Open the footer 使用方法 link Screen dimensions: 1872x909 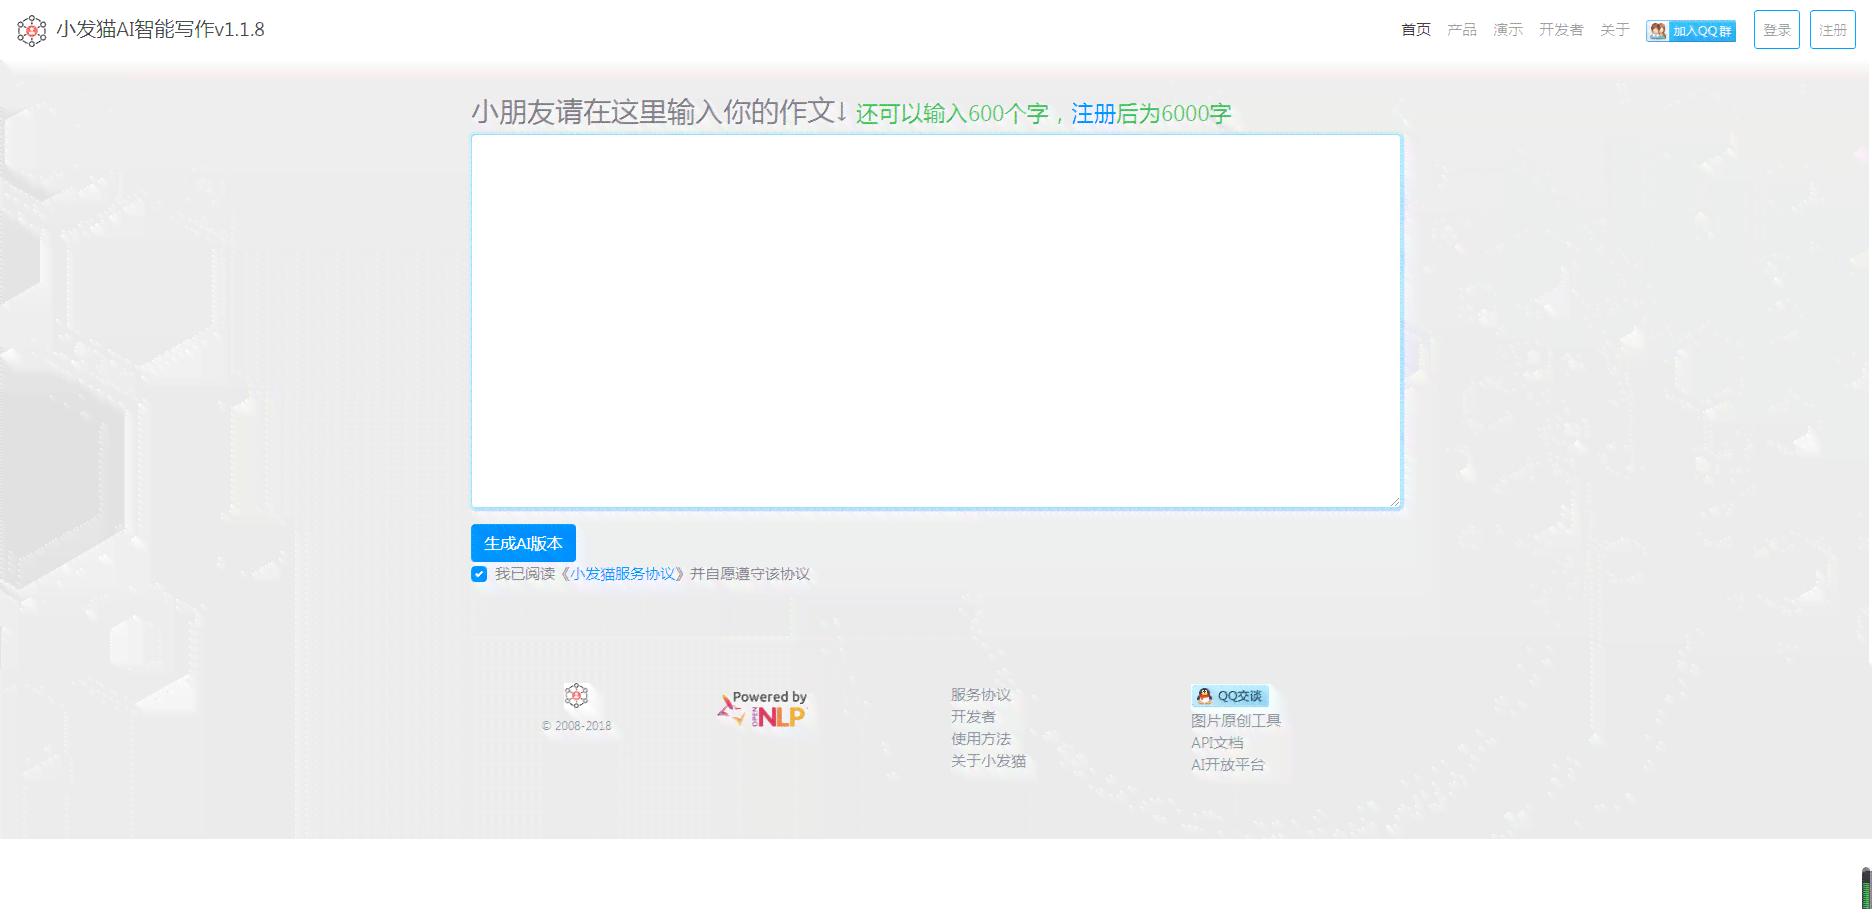pyautogui.click(x=981, y=739)
